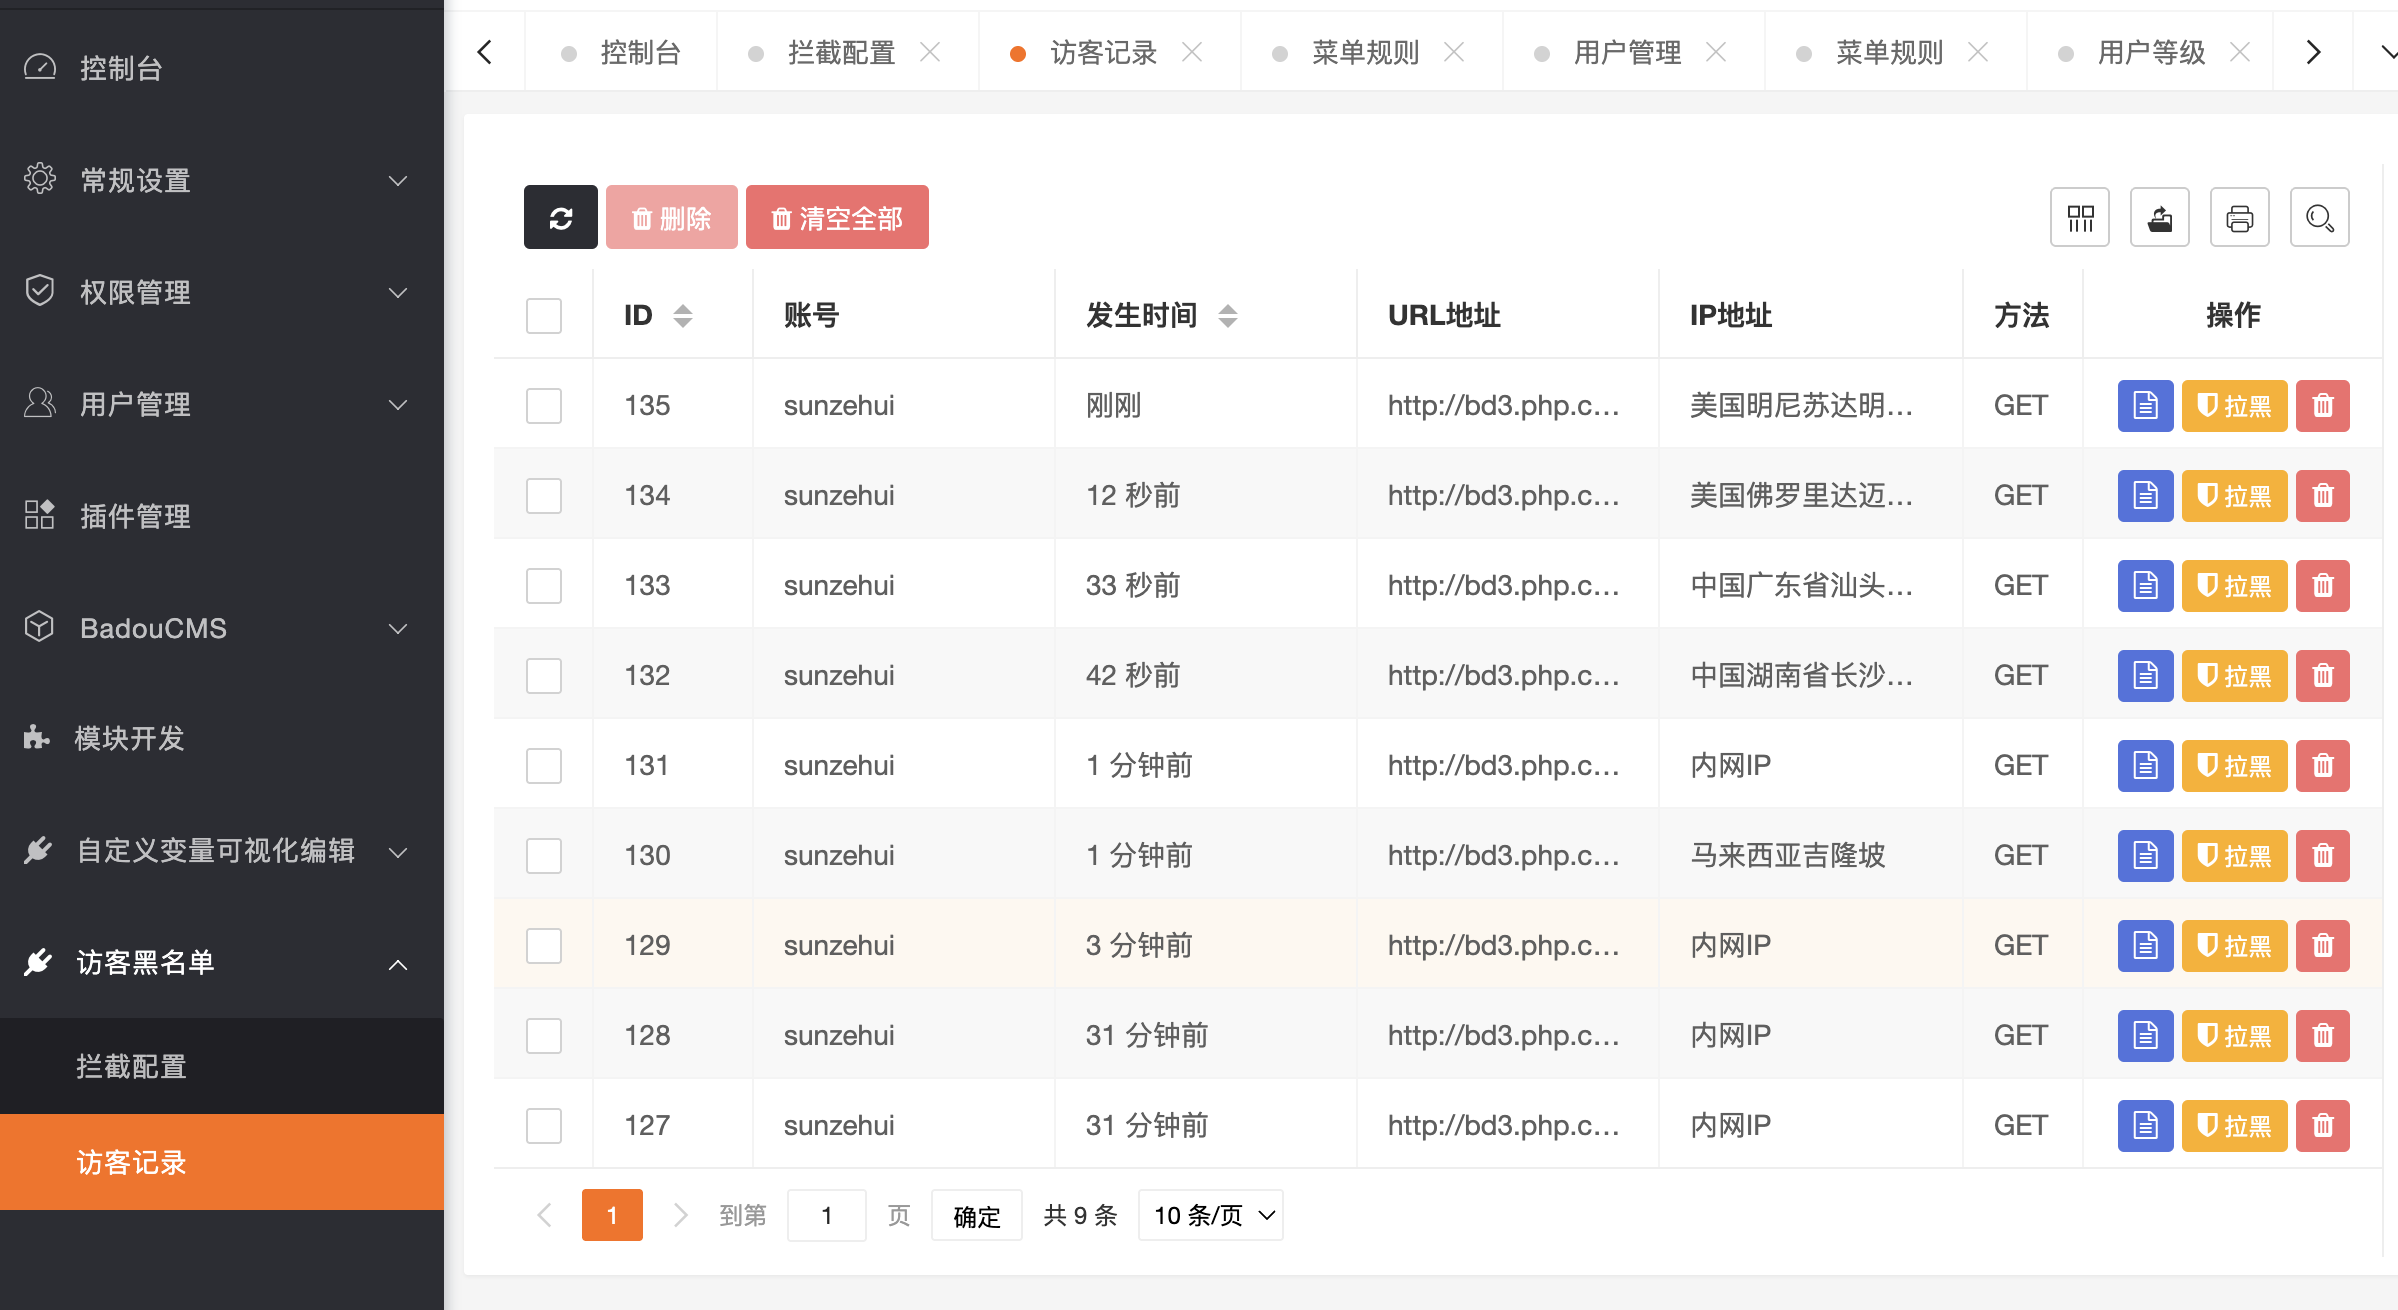
Task: Click the export table icon
Action: (x=2160, y=217)
